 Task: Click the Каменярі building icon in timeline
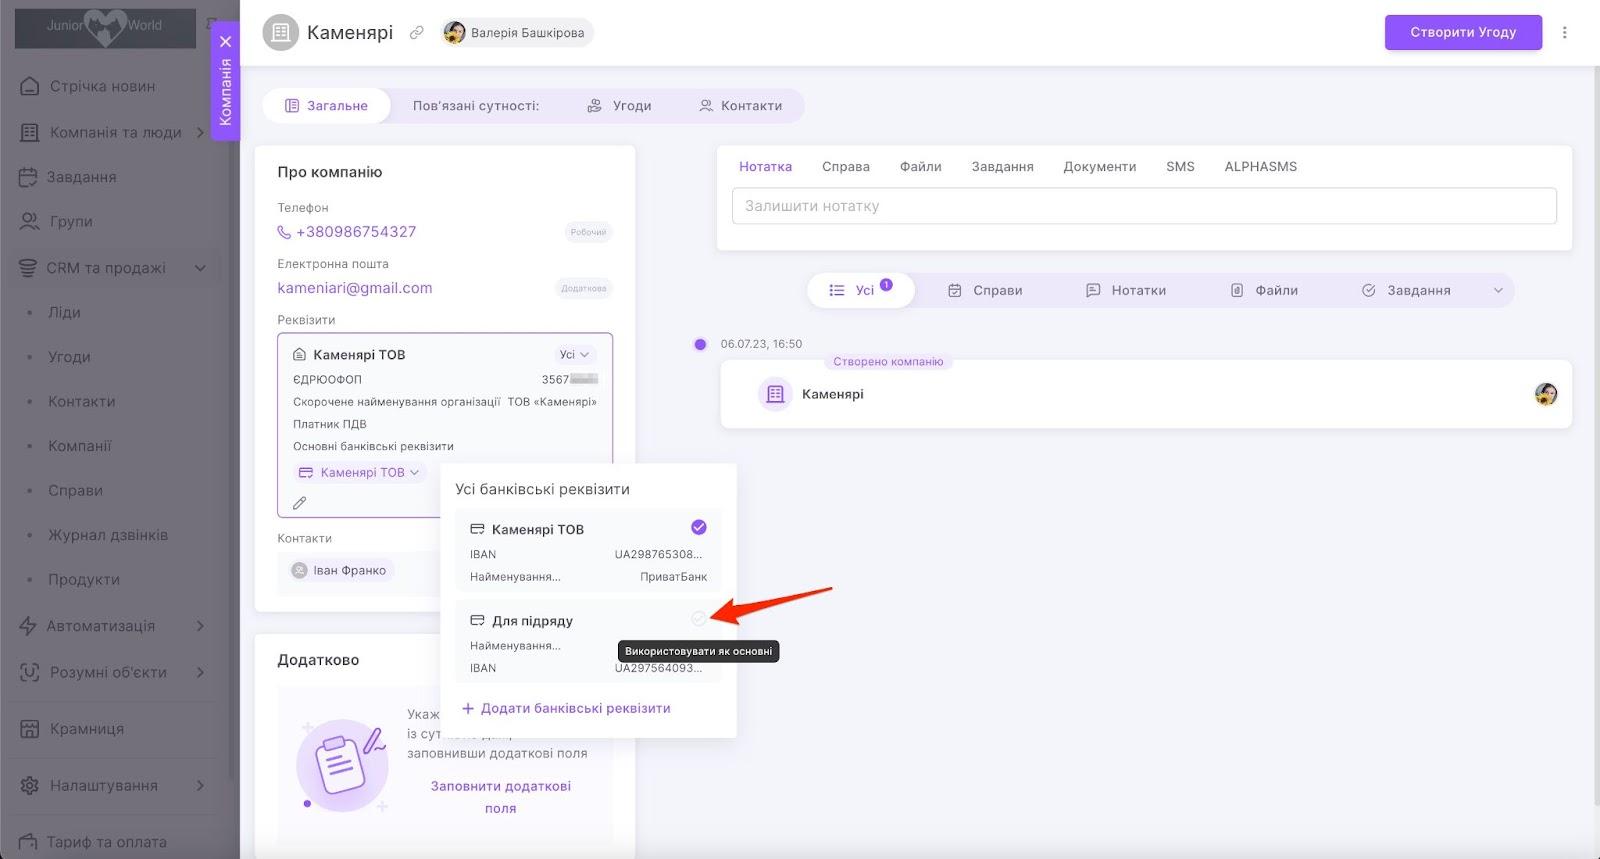point(775,394)
